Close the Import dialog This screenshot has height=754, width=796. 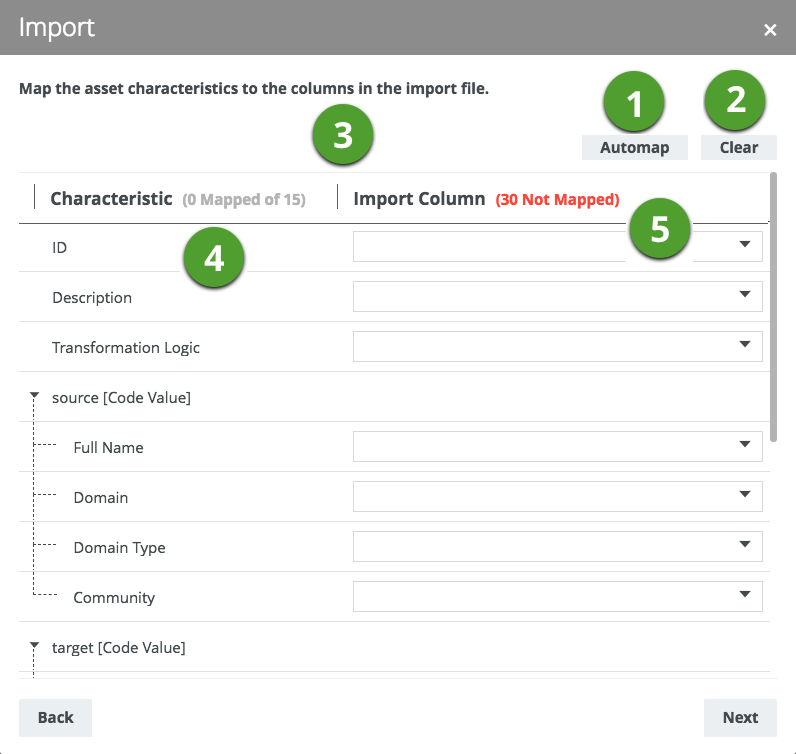coord(770,29)
